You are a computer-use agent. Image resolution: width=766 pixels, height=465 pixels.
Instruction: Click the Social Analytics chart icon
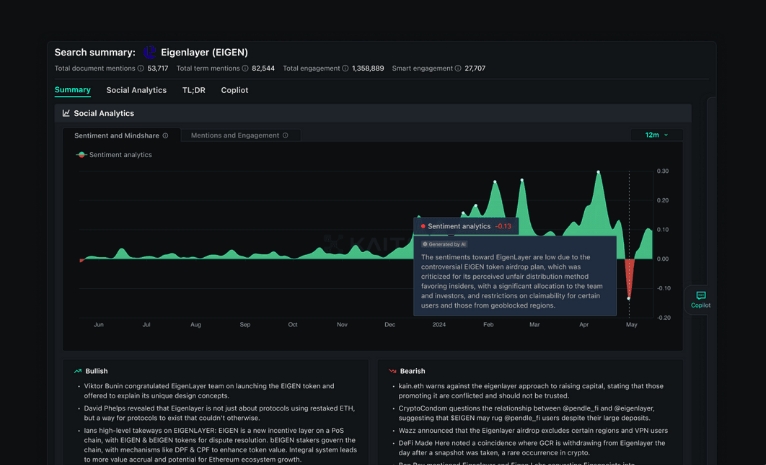[x=66, y=113]
